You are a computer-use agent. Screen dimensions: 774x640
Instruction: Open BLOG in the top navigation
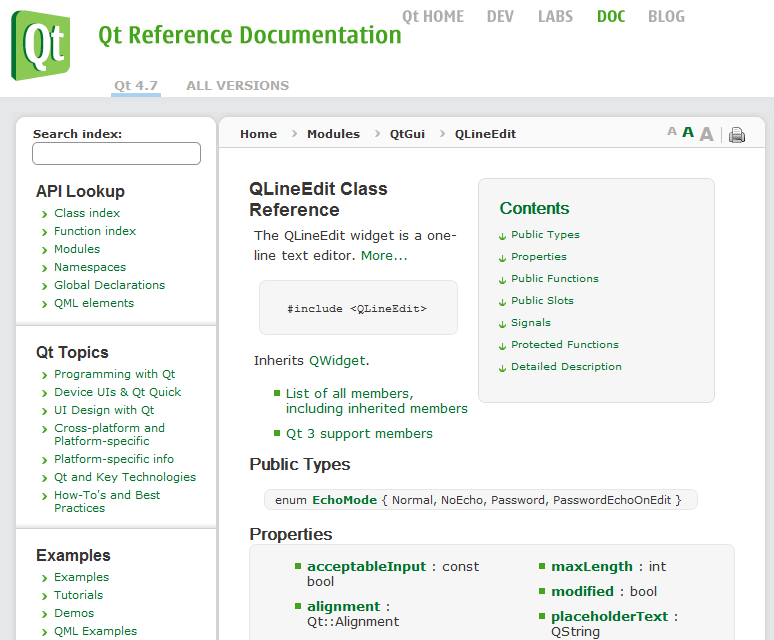(x=666, y=17)
